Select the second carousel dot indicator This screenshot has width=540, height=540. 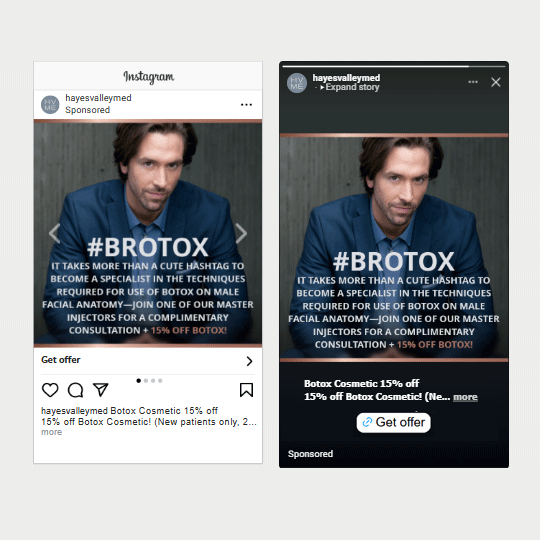coord(146,381)
